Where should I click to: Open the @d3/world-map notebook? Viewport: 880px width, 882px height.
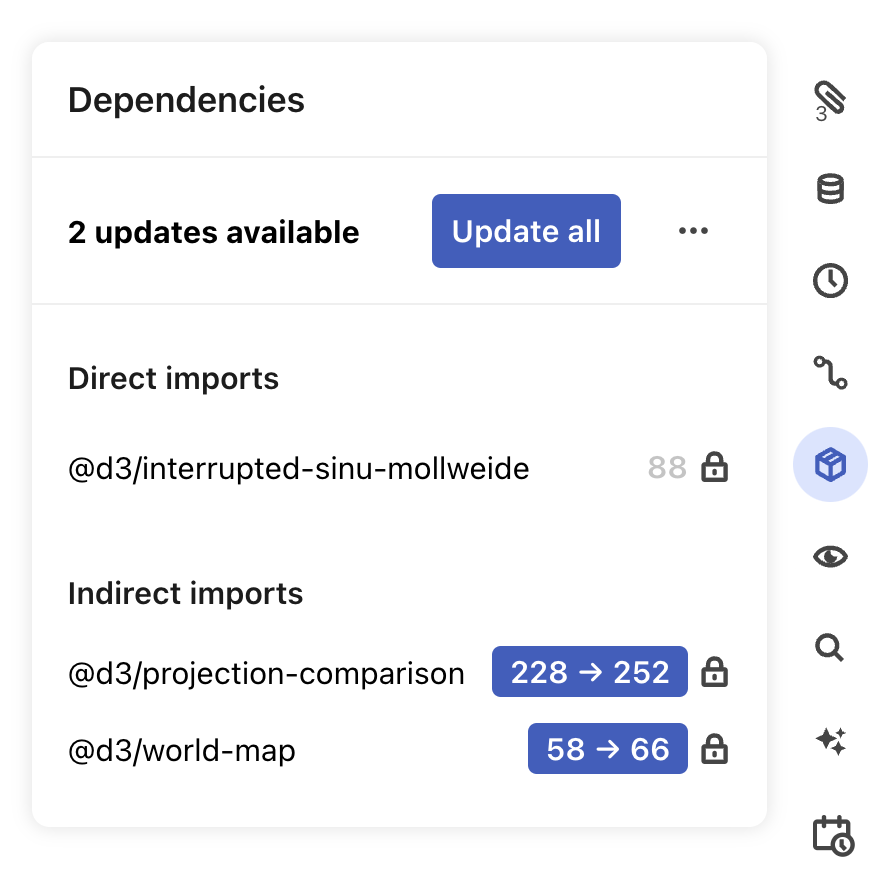pos(183,750)
